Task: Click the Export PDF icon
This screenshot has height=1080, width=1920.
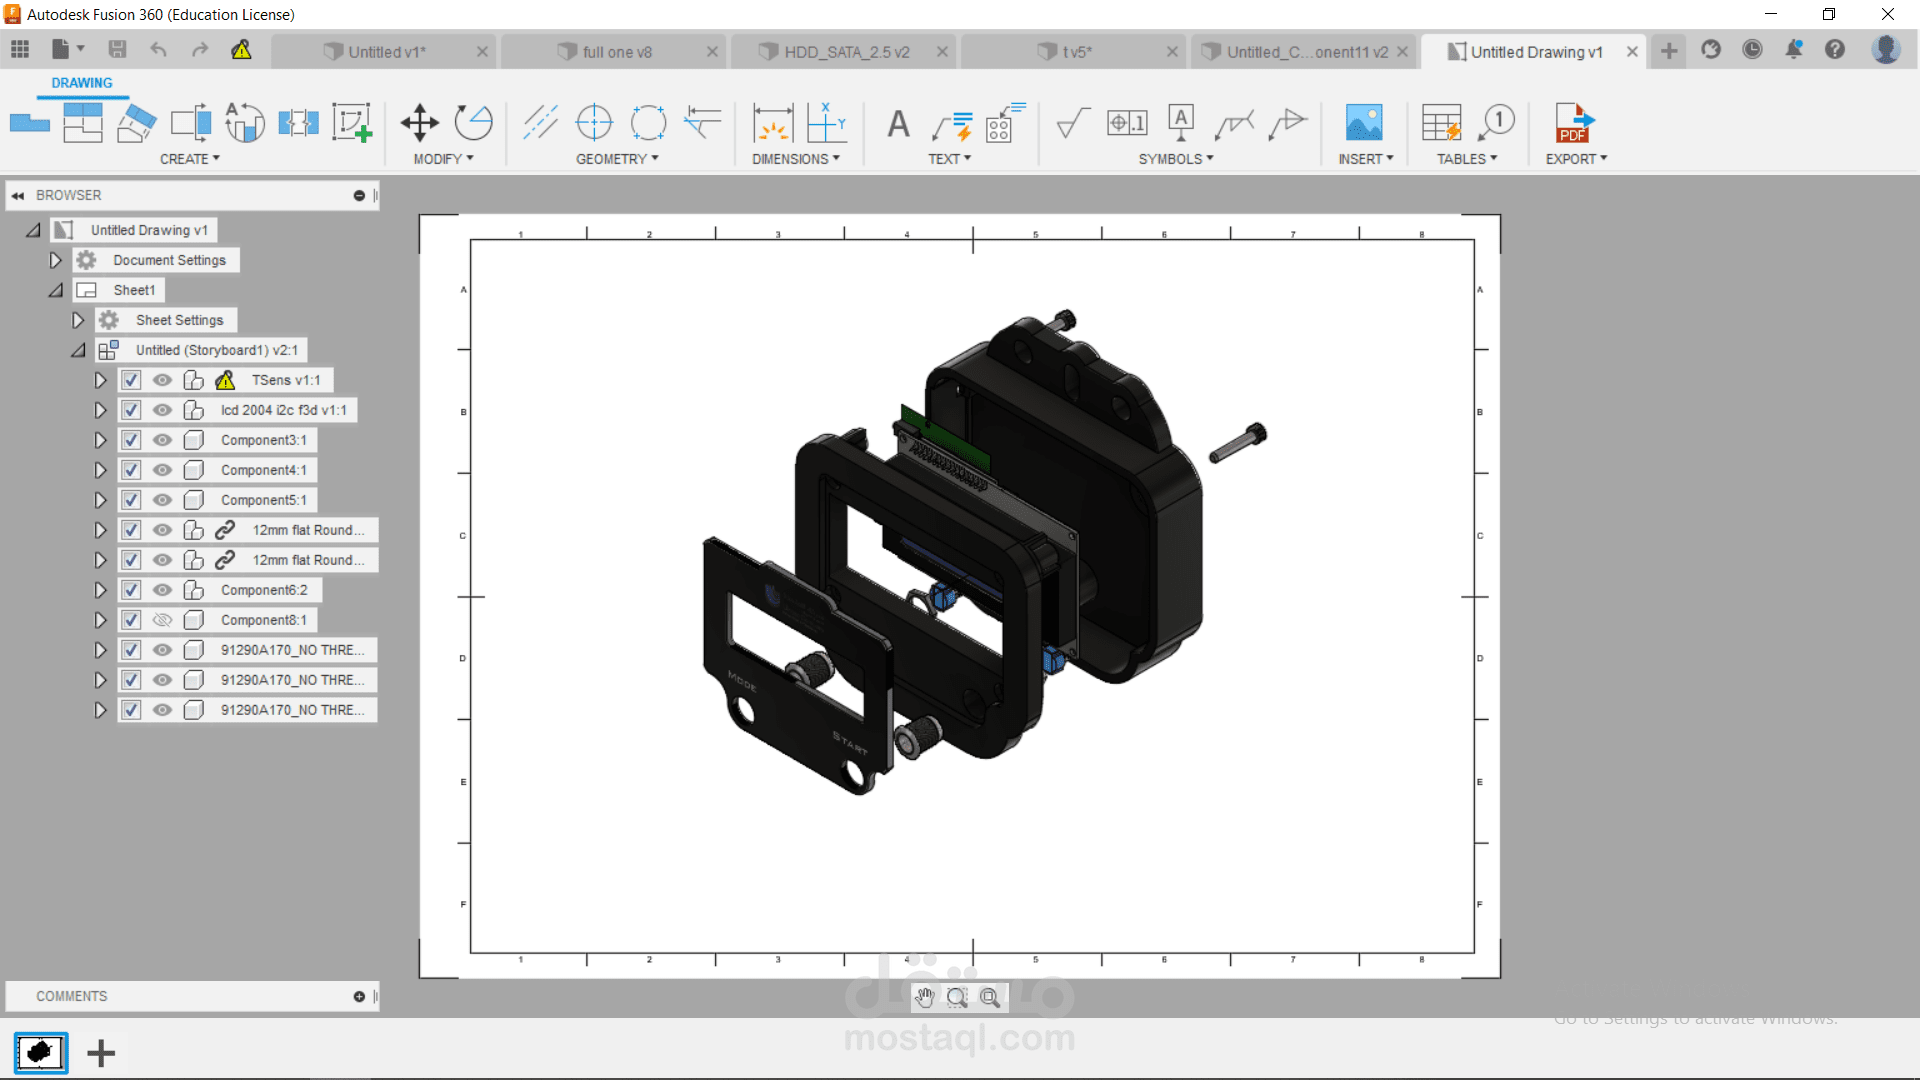Action: click(x=1573, y=124)
